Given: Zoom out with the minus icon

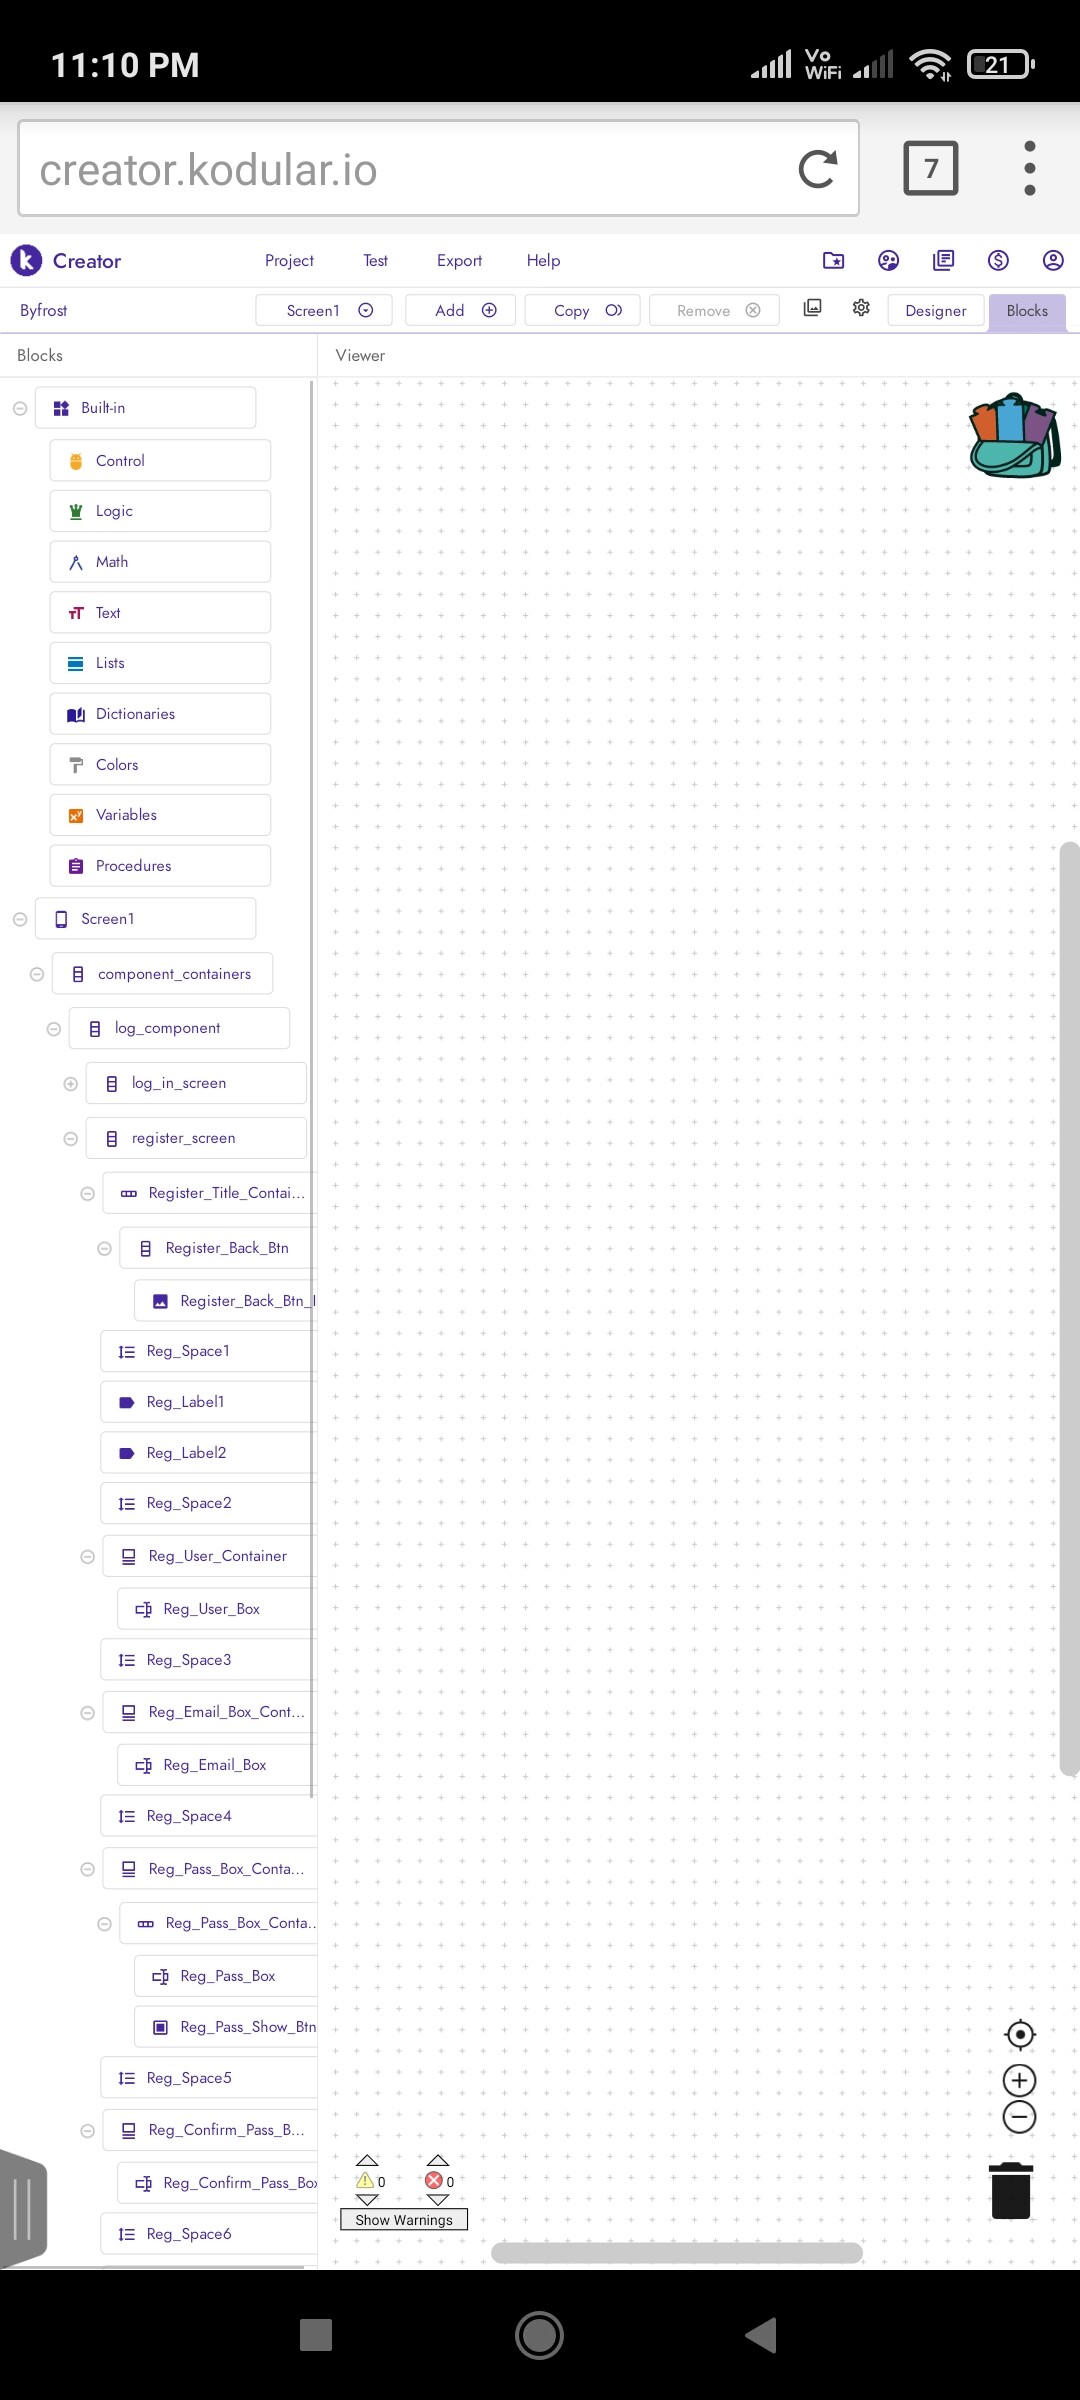Looking at the screenshot, I should coord(1019,2116).
